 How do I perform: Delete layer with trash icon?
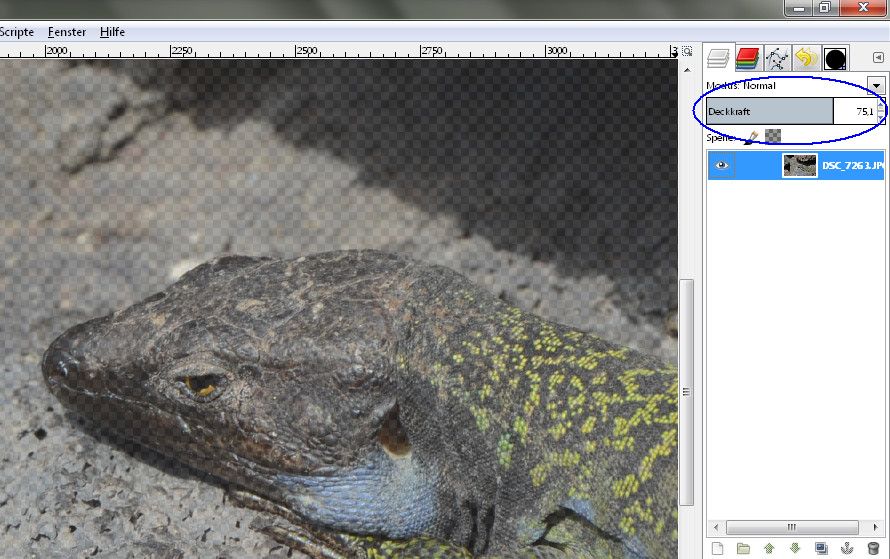(873, 548)
